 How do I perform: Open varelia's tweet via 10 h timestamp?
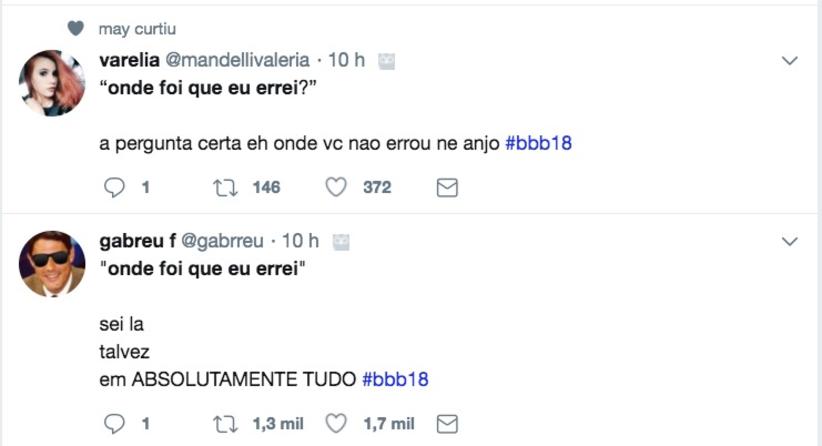click(346, 60)
